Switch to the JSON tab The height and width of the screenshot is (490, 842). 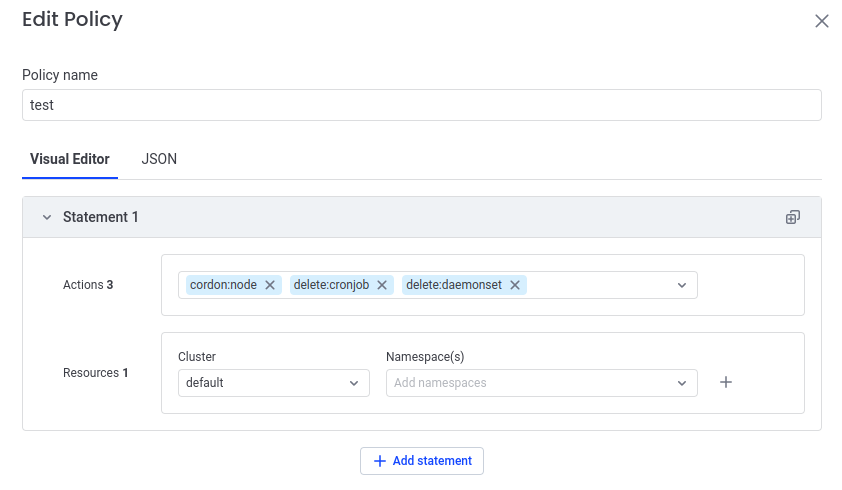click(x=159, y=159)
